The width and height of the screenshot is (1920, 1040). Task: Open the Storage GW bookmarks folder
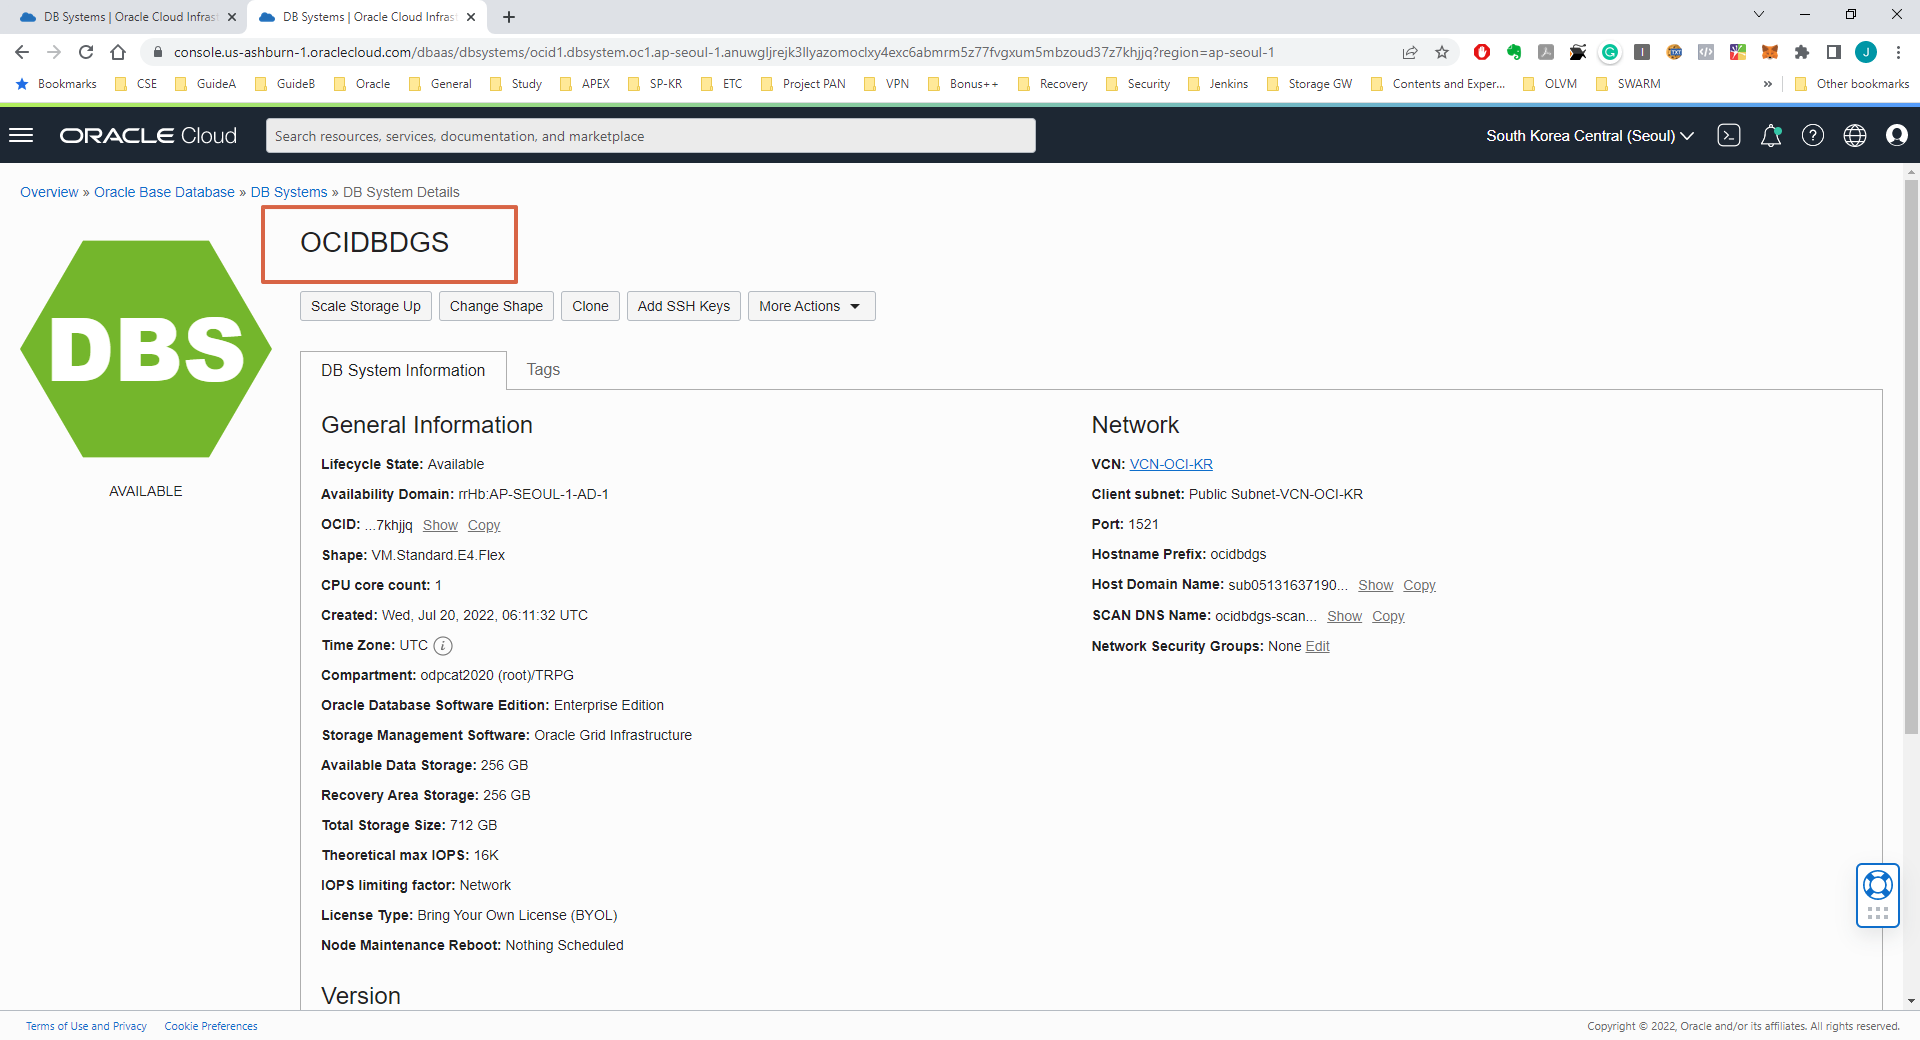1309,84
